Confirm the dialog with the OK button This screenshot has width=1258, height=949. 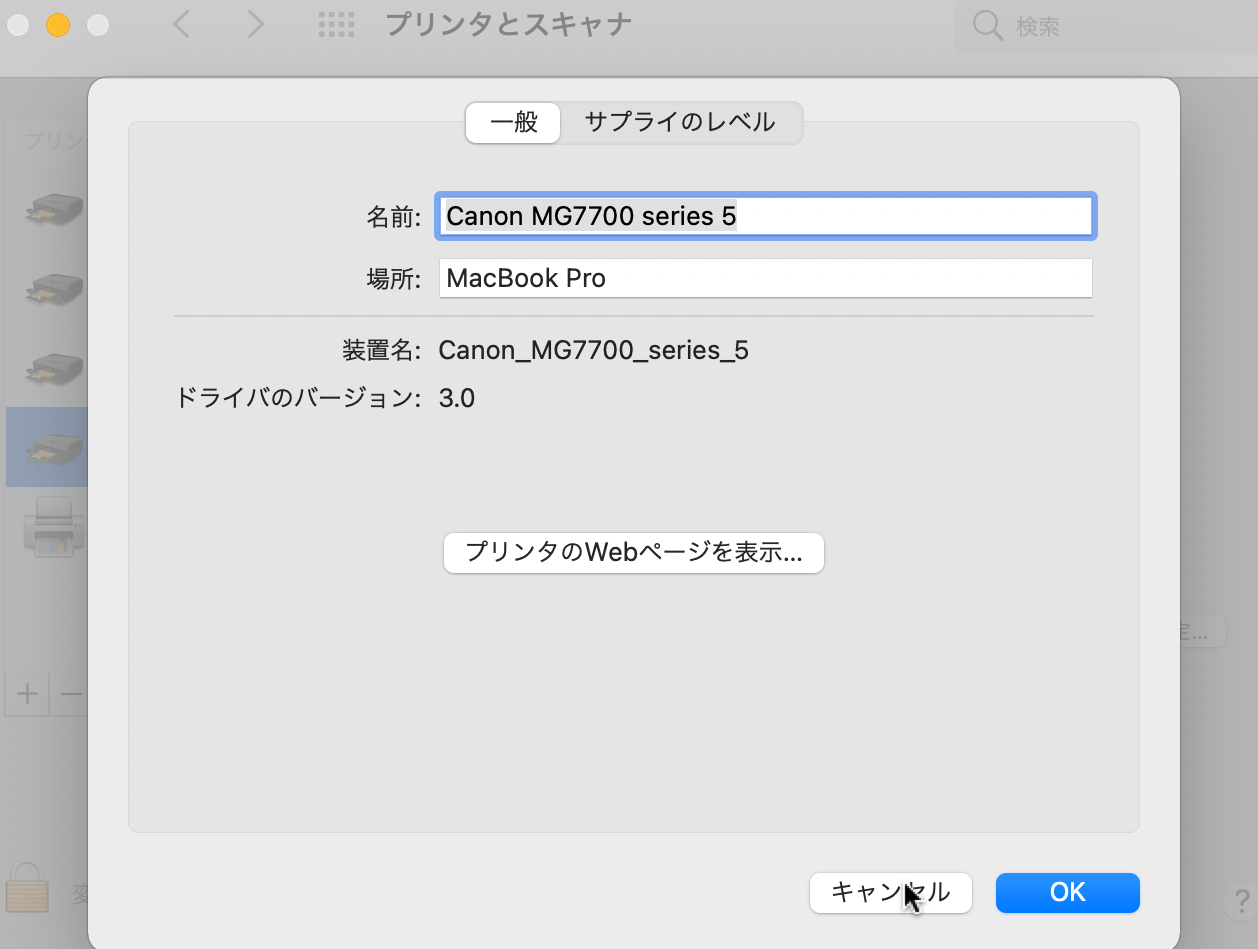(1067, 893)
